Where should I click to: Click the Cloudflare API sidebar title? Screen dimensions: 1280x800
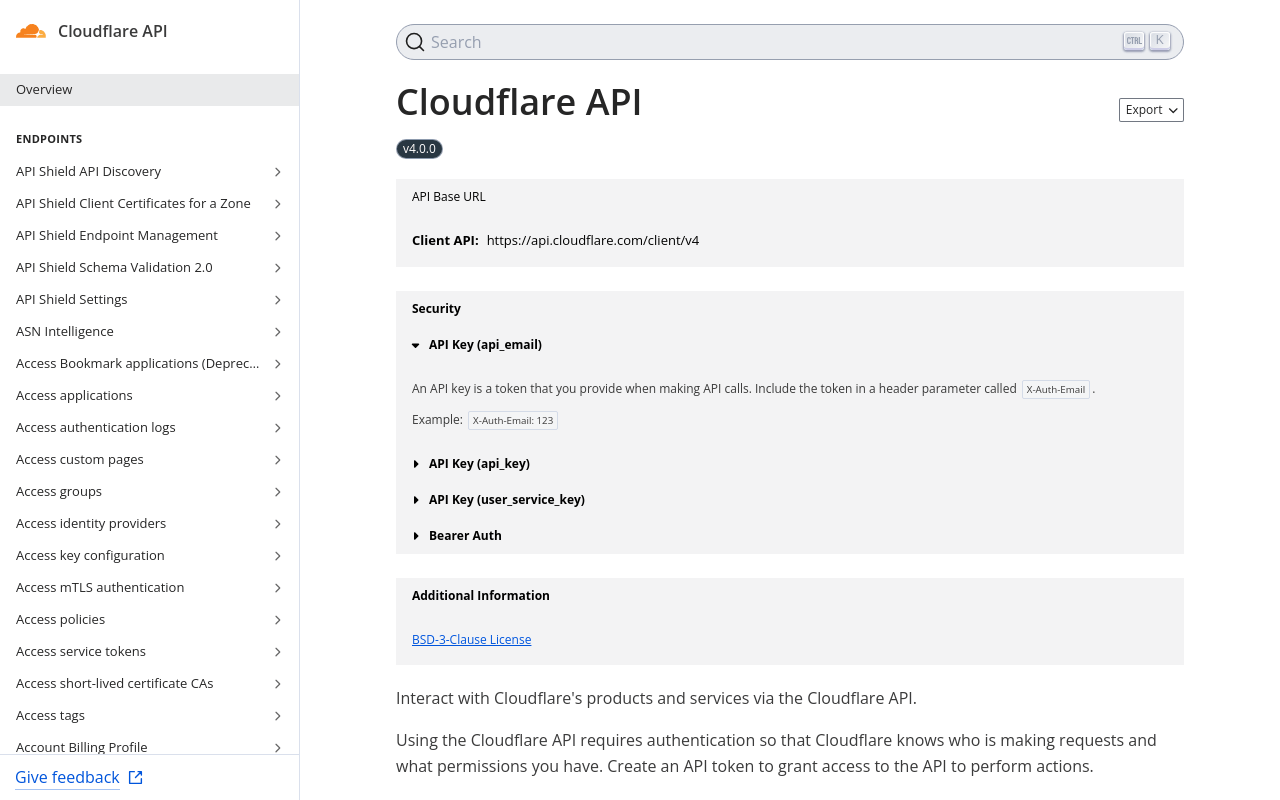click(113, 31)
